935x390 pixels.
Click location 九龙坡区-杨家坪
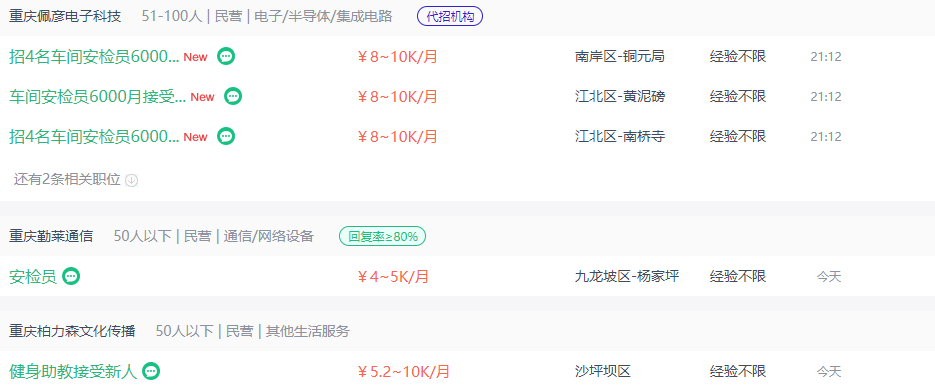[627, 276]
